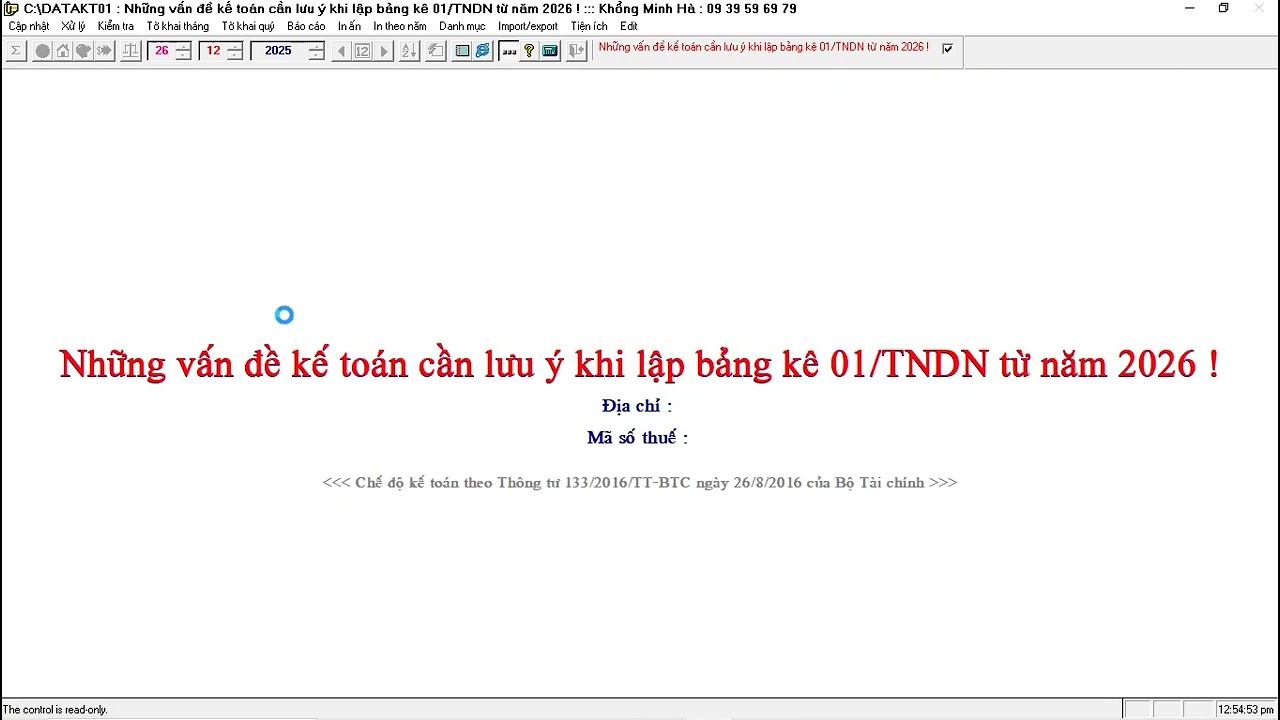
Task: Click the day field showing 26
Action: pyautogui.click(x=162, y=51)
